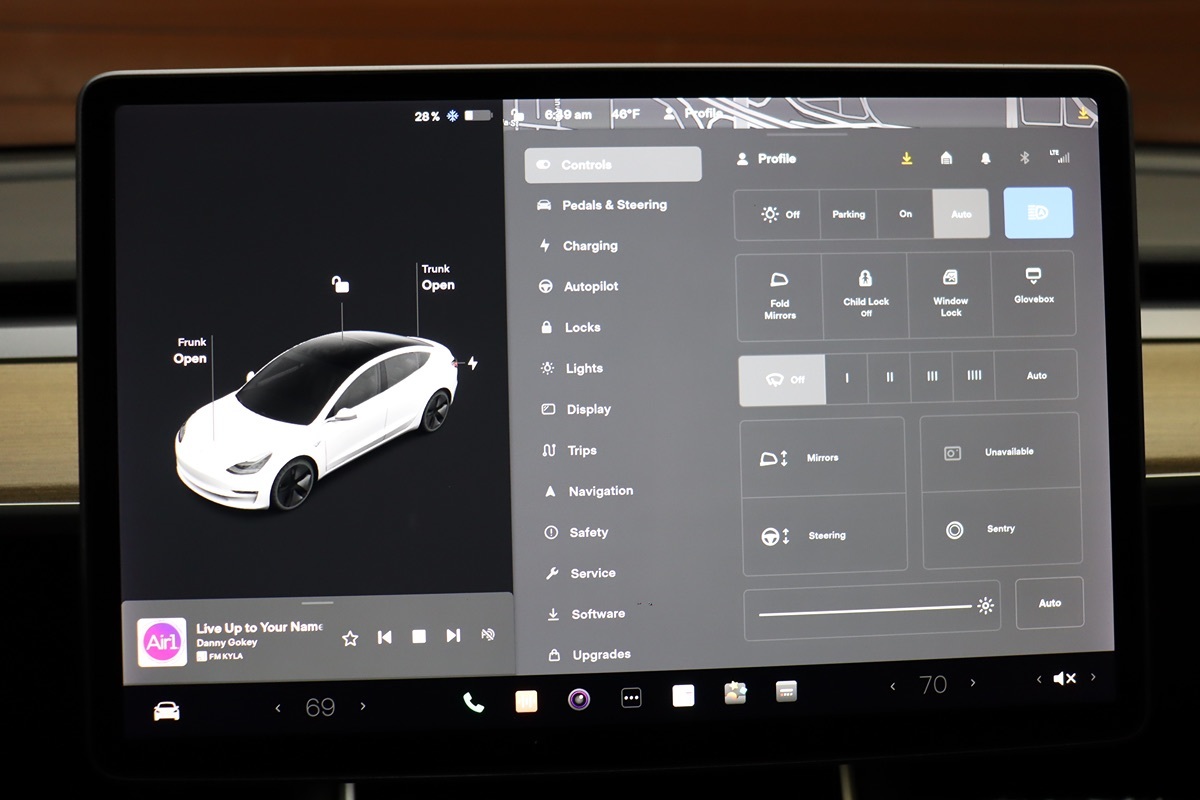Increase the passenger temperature with right arrow

(973, 684)
